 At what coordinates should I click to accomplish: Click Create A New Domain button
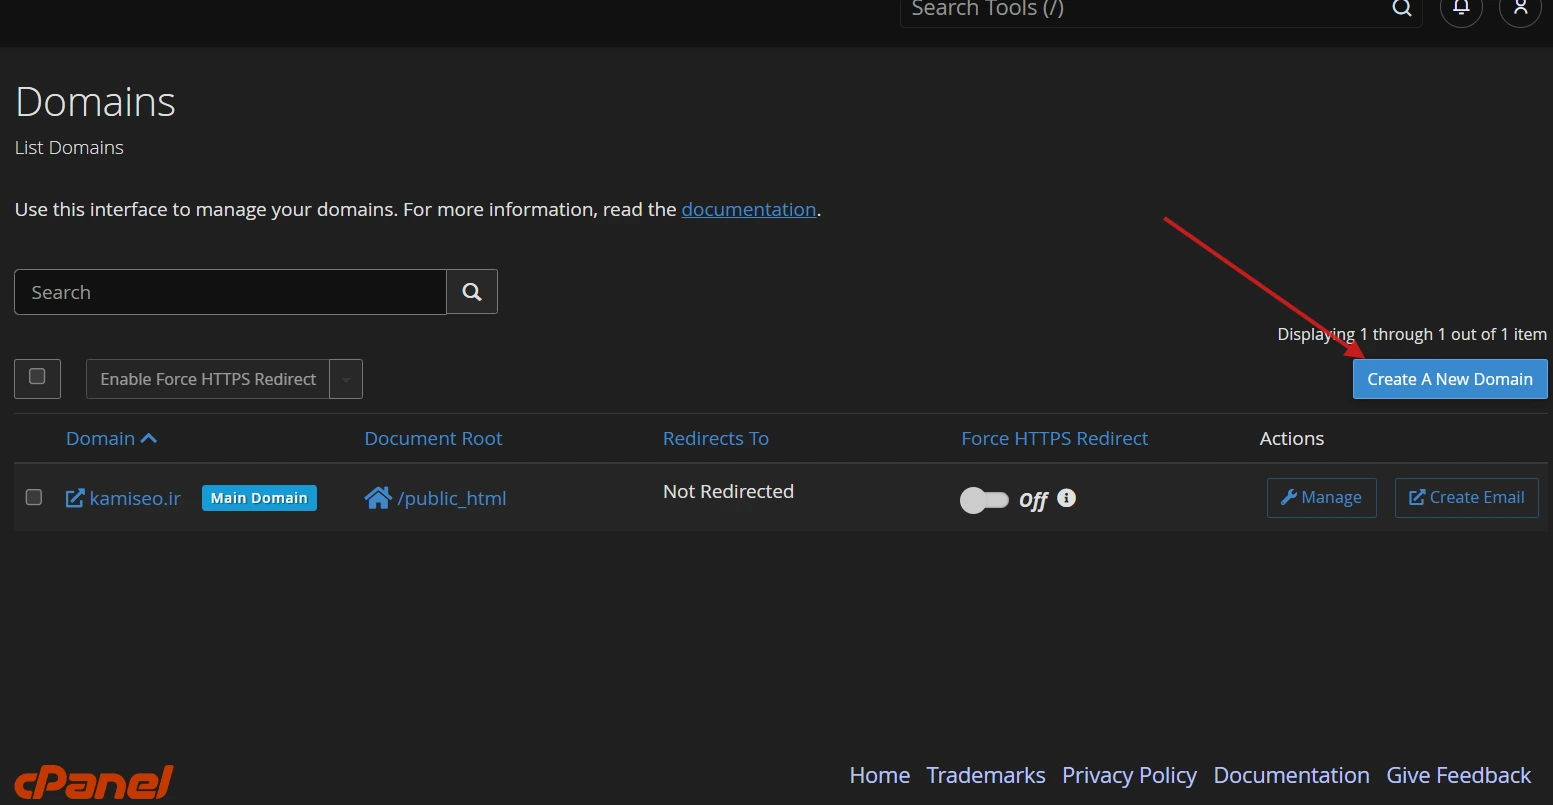(1450, 379)
